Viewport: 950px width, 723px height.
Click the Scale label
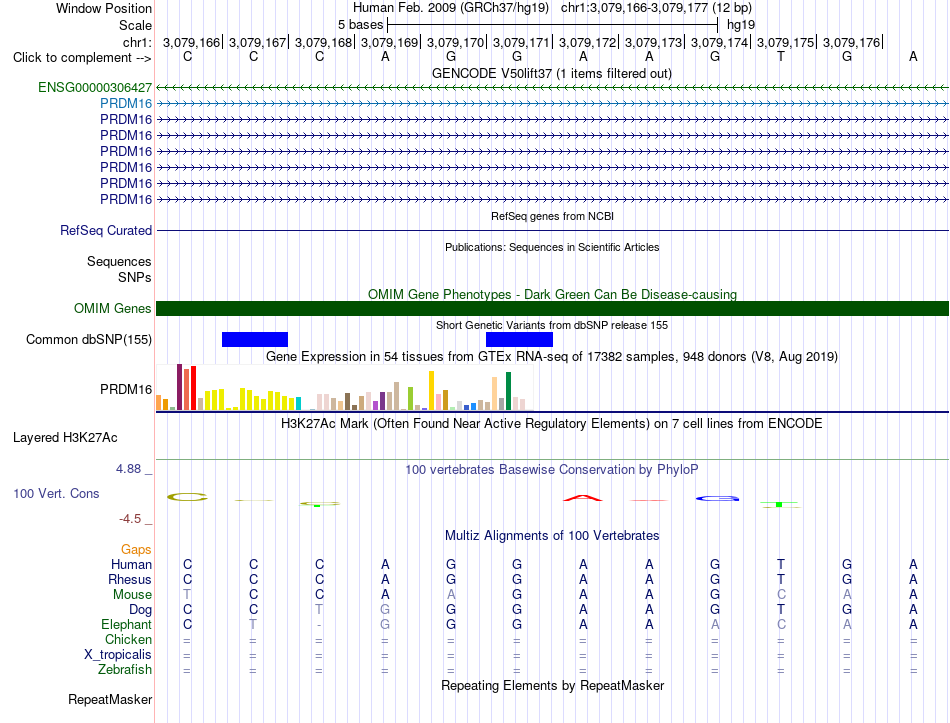135,25
